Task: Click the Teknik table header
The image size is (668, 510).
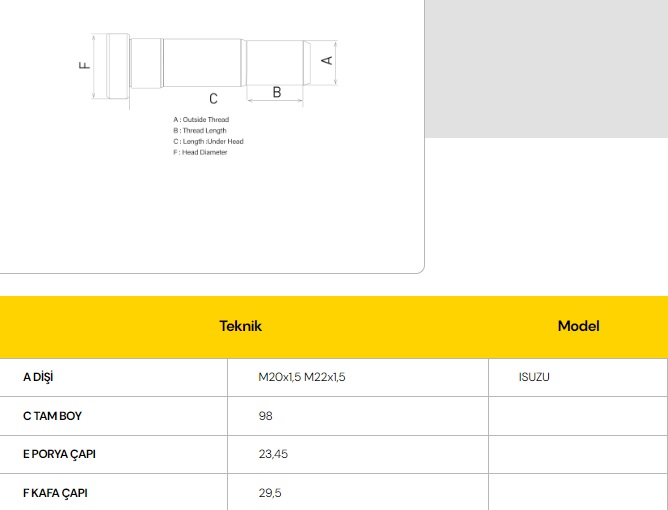Action: [241, 326]
